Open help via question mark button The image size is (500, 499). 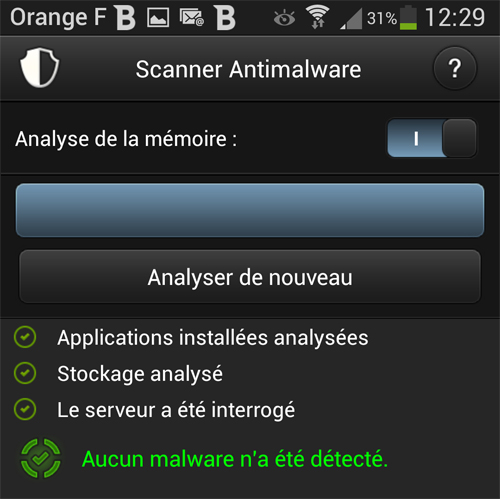tap(455, 68)
